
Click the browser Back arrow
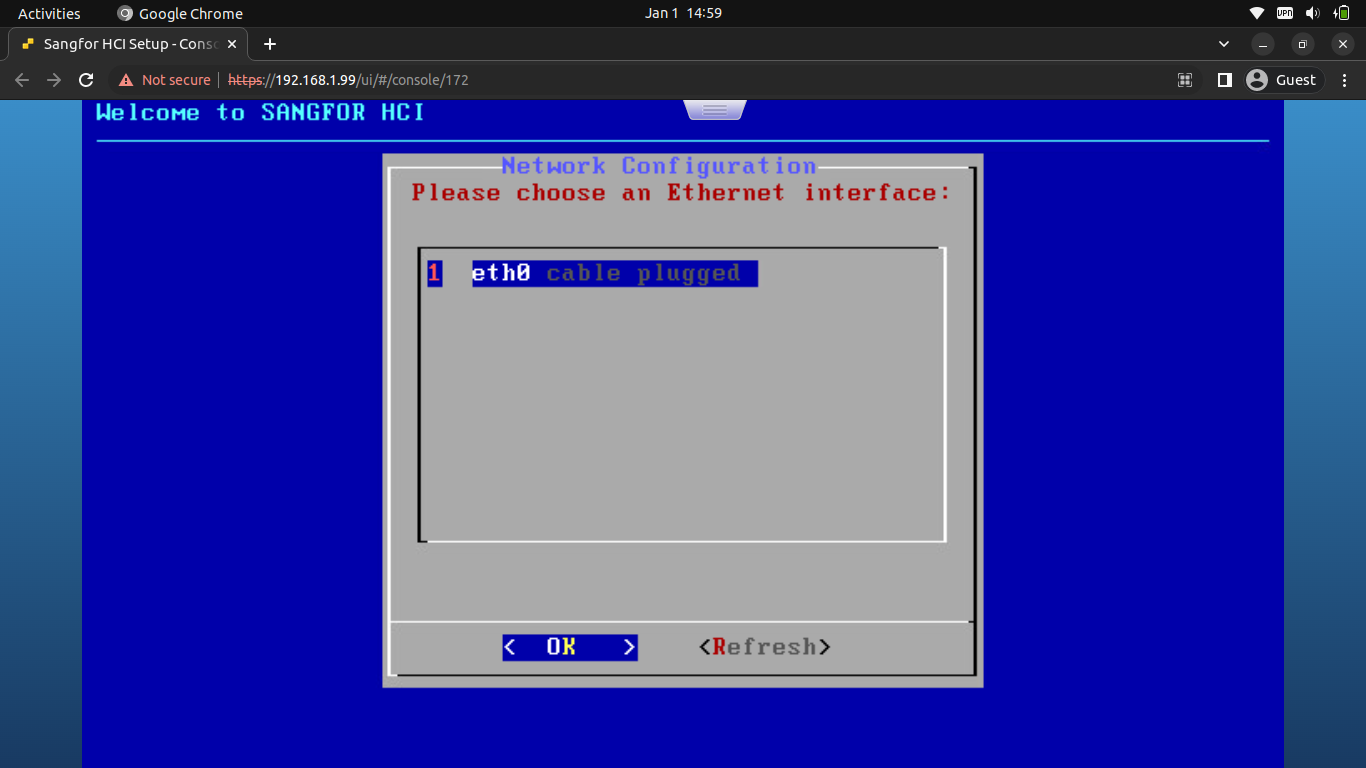[x=22, y=80]
